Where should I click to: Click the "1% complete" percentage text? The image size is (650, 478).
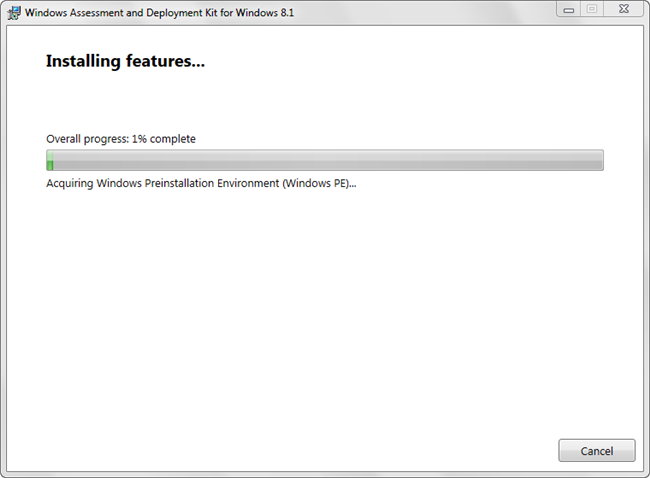click(x=164, y=139)
